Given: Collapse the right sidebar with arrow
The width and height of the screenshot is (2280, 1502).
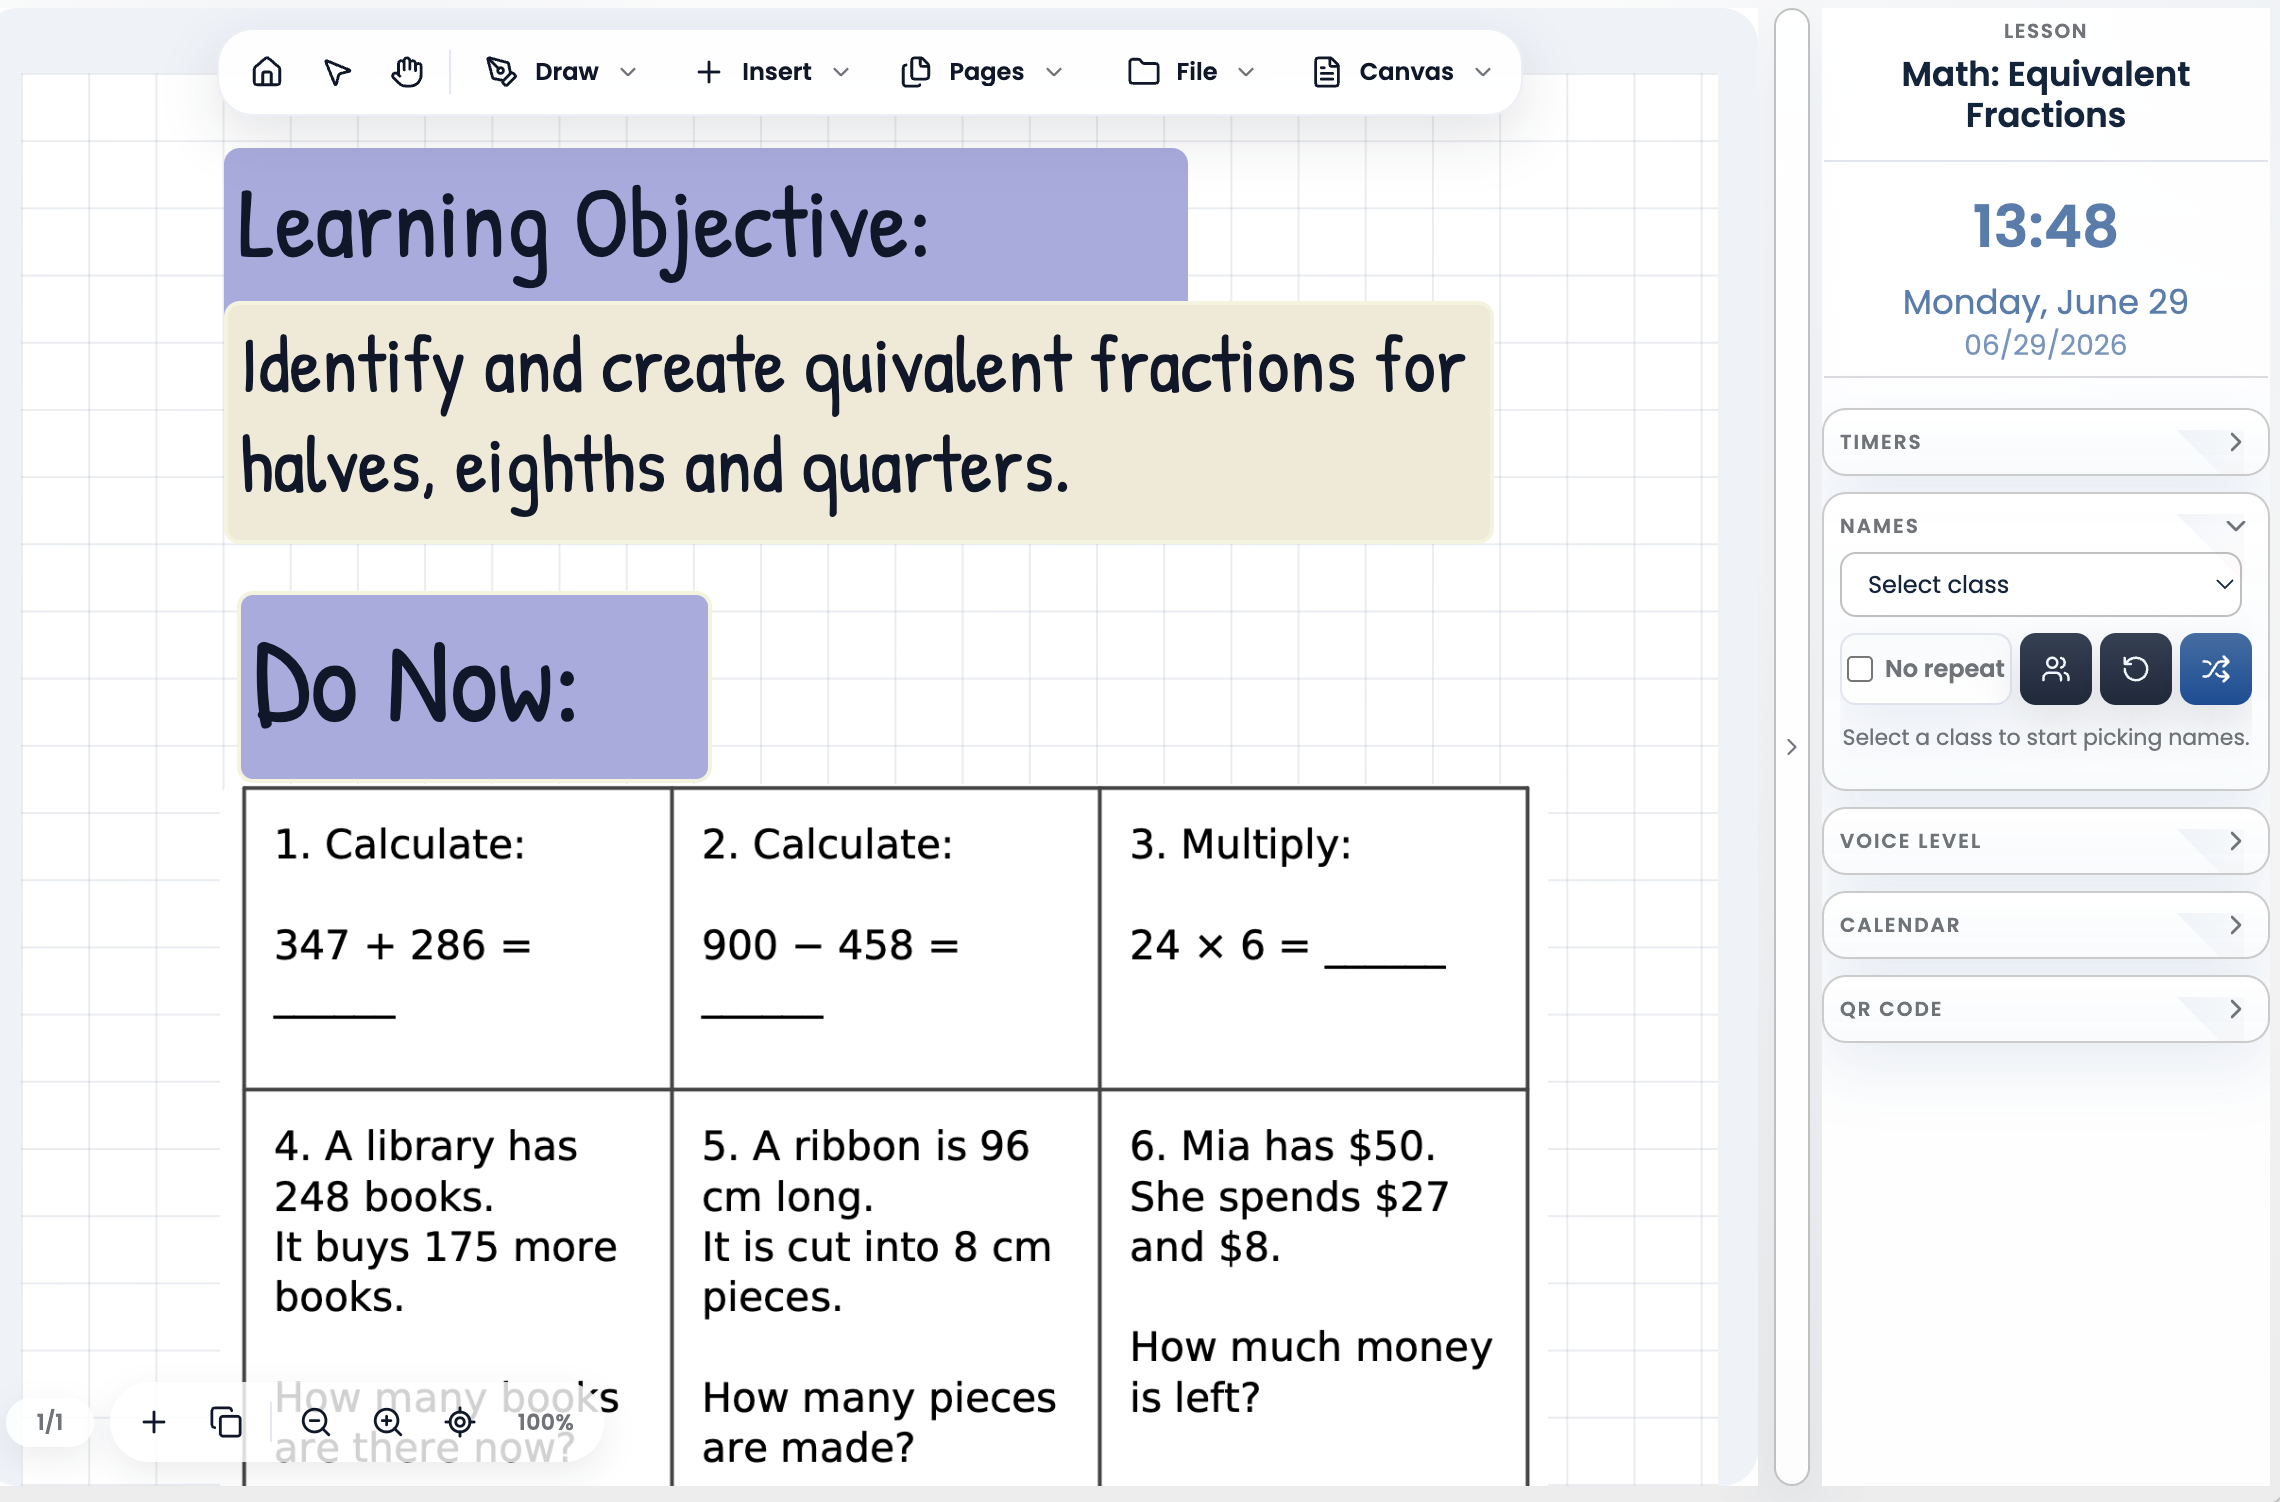Looking at the screenshot, I should point(1792,747).
